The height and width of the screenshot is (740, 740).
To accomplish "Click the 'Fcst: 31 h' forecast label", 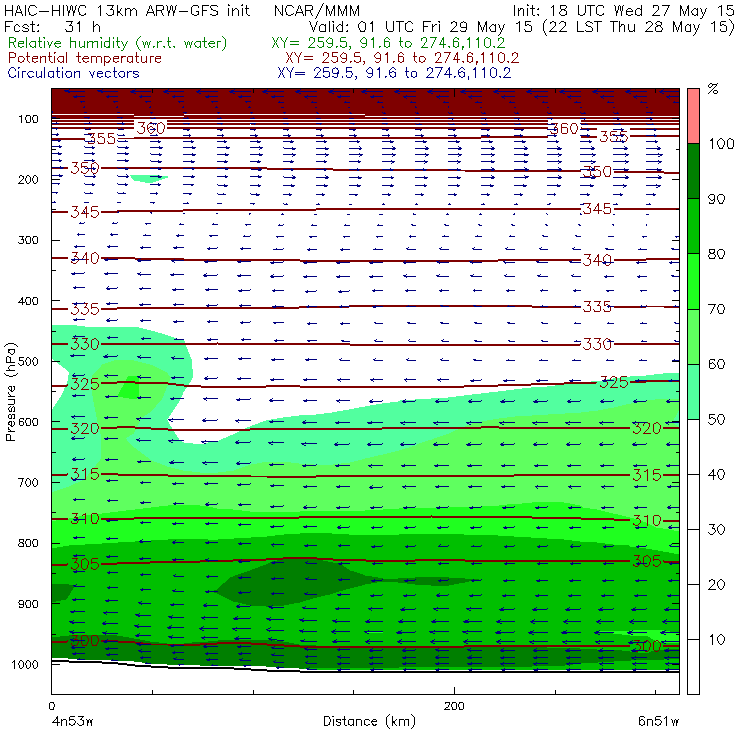I will point(52,27).
